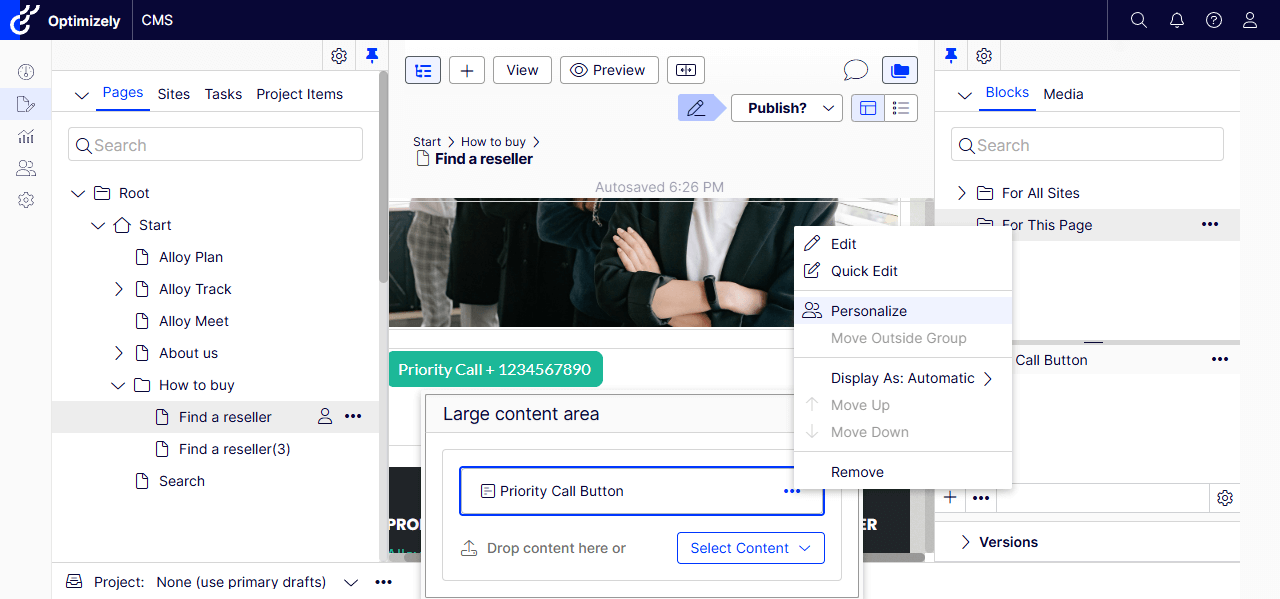The image size is (1280, 599).
Task: Open notifications bell icon
Action: pyautogui.click(x=1176, y=20)
